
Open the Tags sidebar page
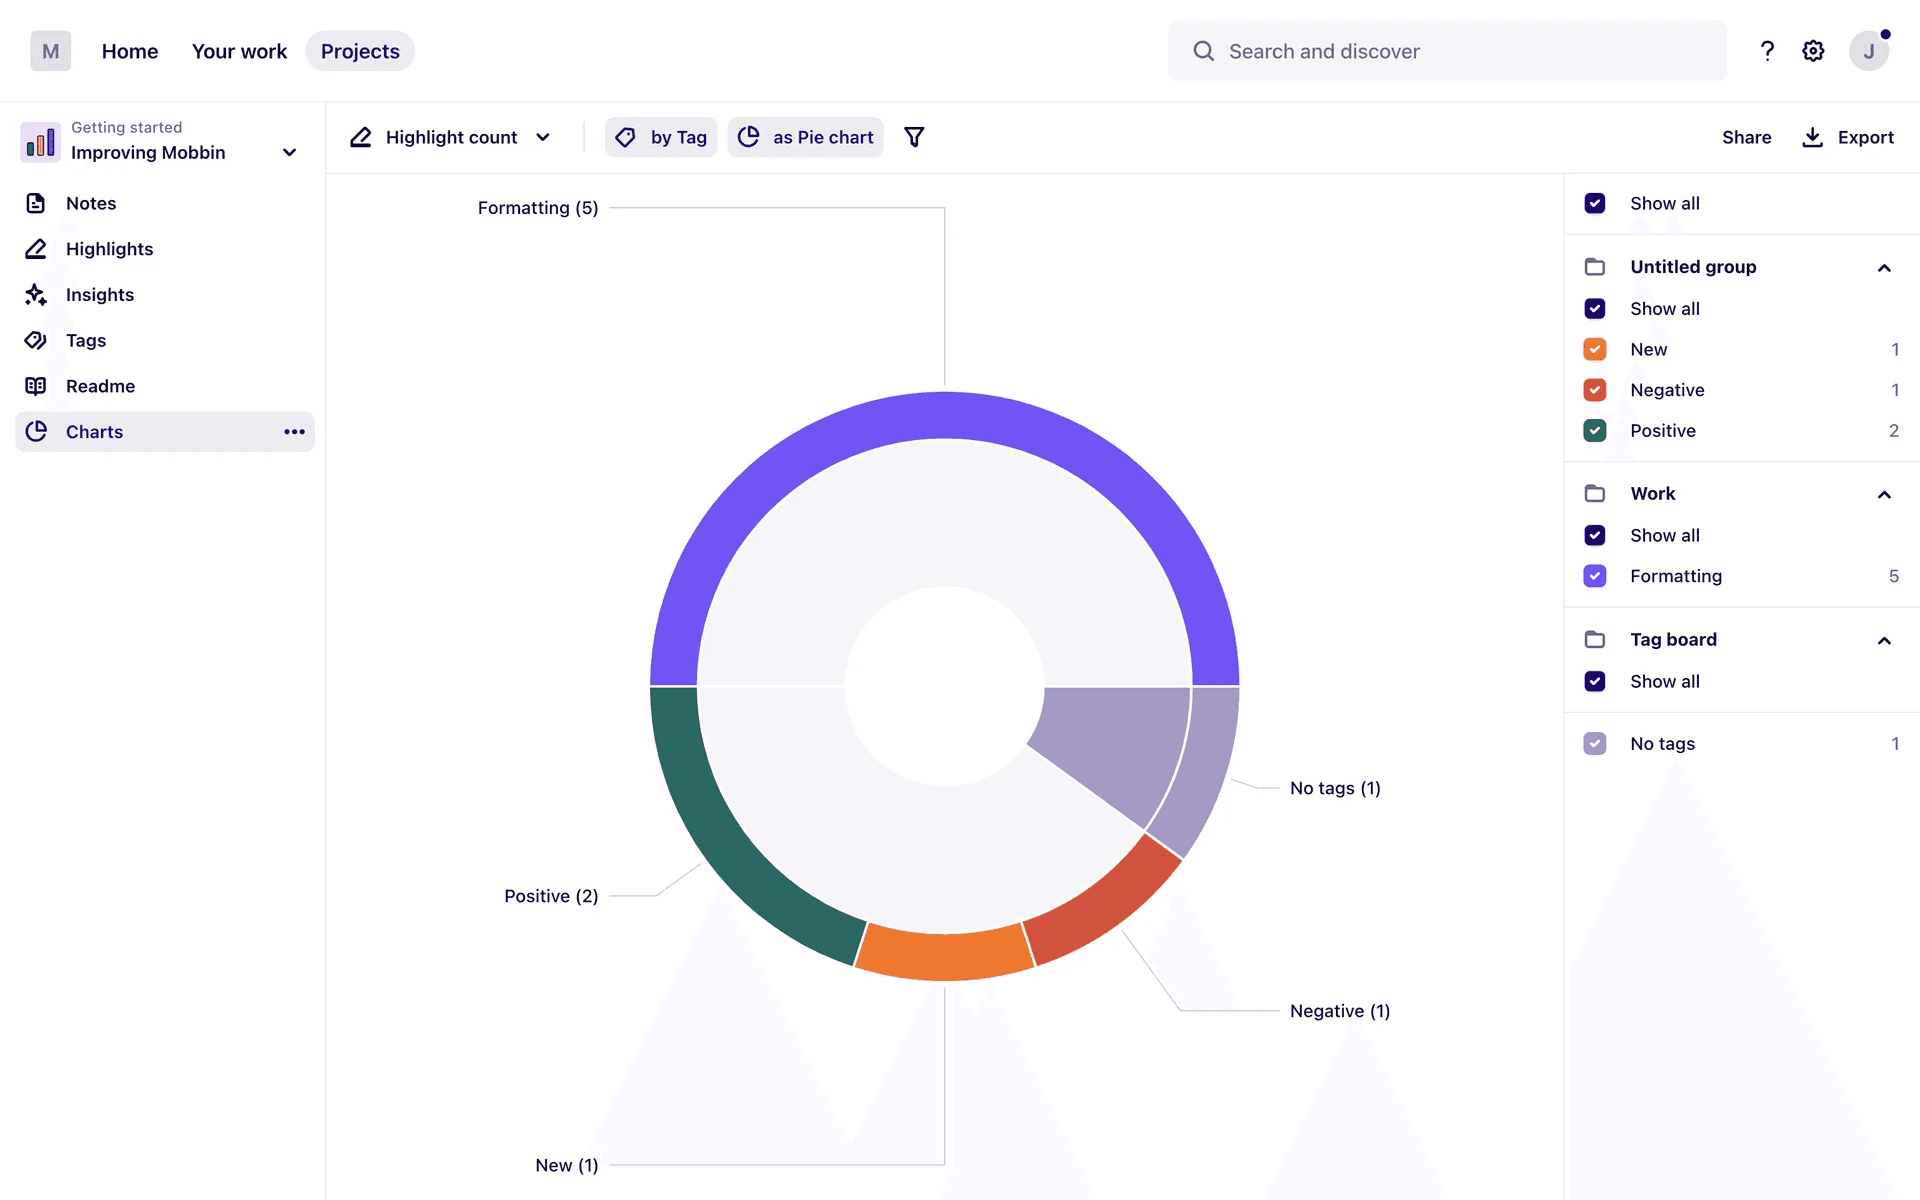(x=86, y=340)
